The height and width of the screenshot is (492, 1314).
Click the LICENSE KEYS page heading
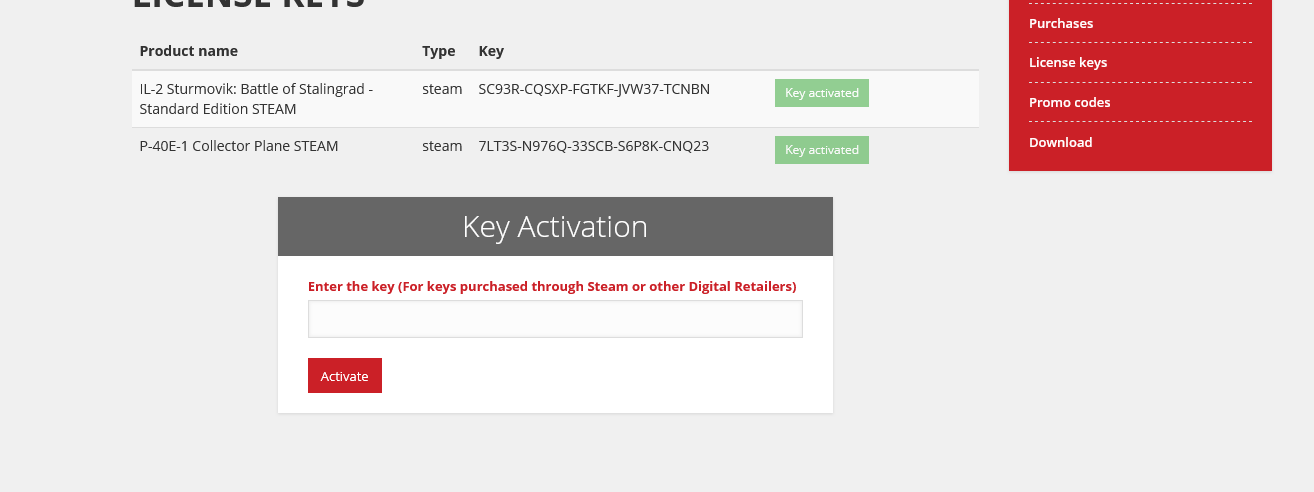pos(249,4)
